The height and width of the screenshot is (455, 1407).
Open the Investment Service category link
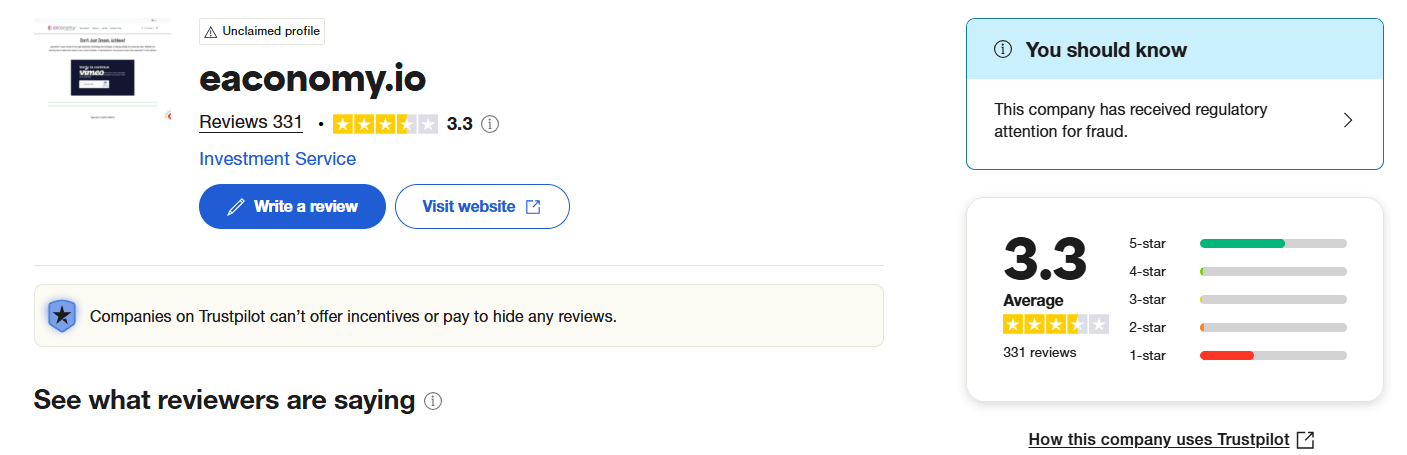(278, 159)
